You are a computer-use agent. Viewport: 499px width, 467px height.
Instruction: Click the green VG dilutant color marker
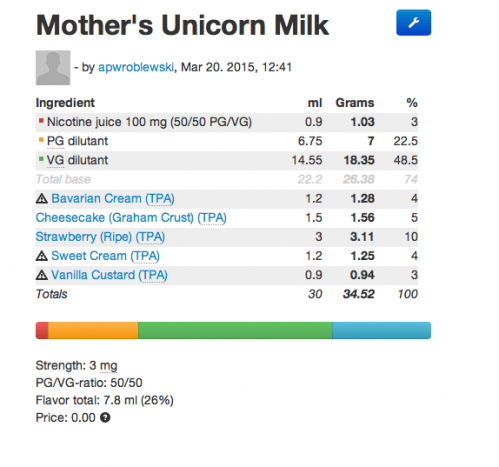(x=41, y=159)
